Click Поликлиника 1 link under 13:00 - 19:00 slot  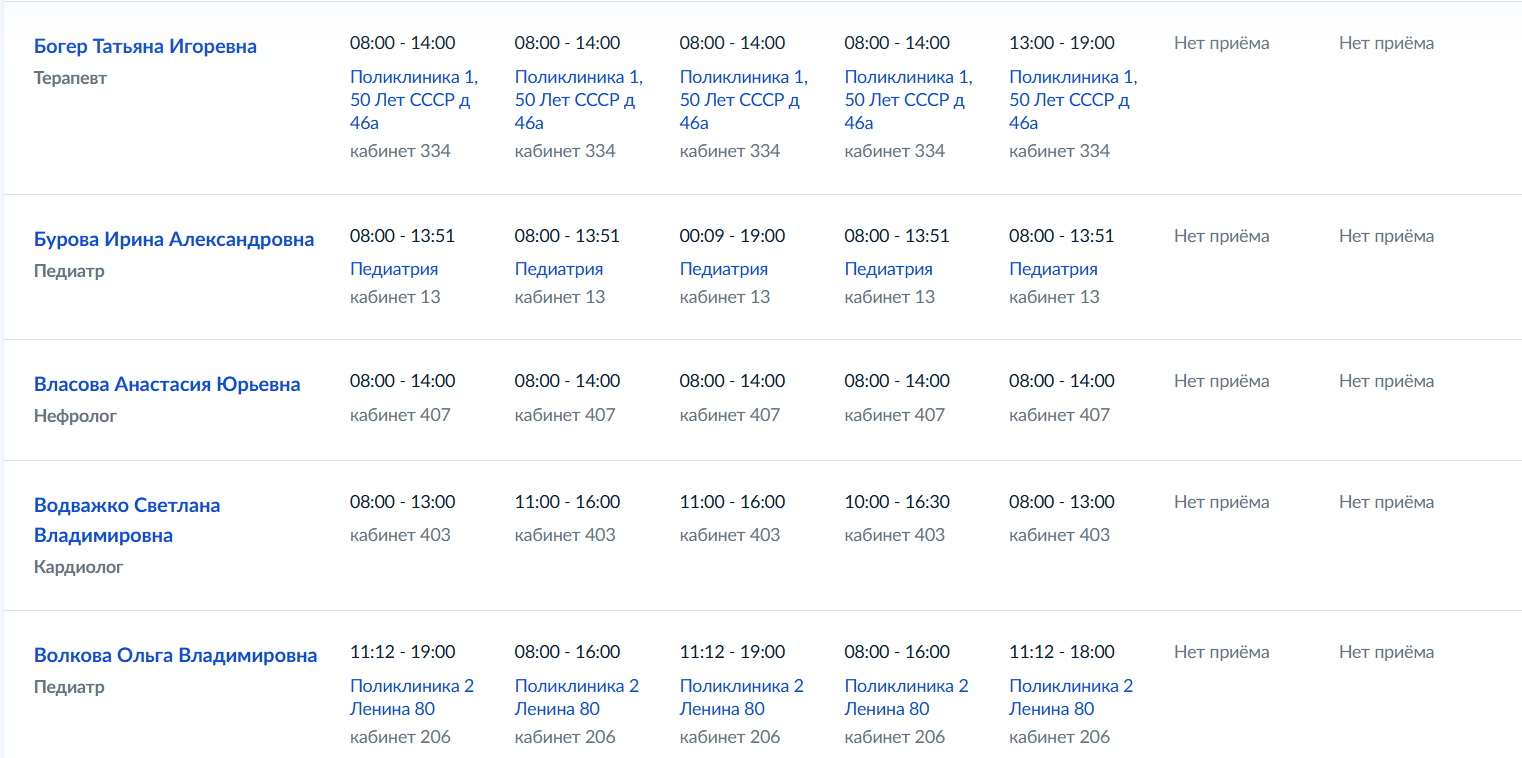click(x=1073, y=100)
